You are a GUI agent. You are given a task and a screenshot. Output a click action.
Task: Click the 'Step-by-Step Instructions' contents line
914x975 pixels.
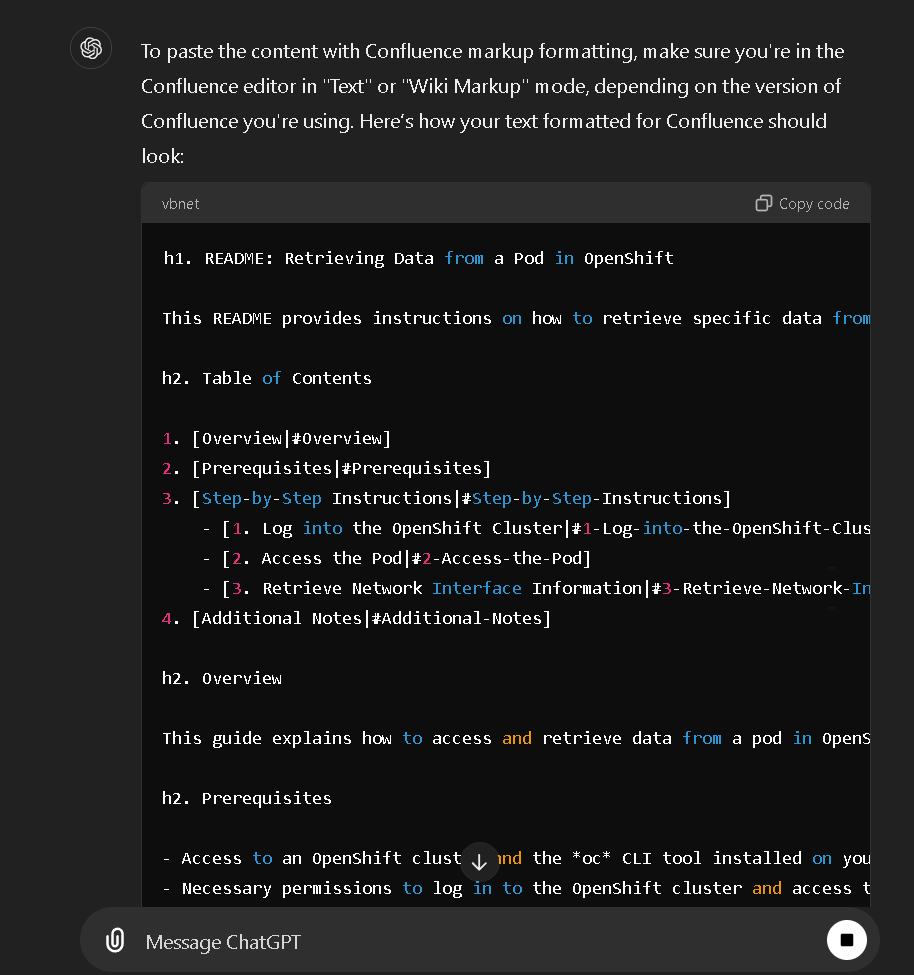click(446, 498)
